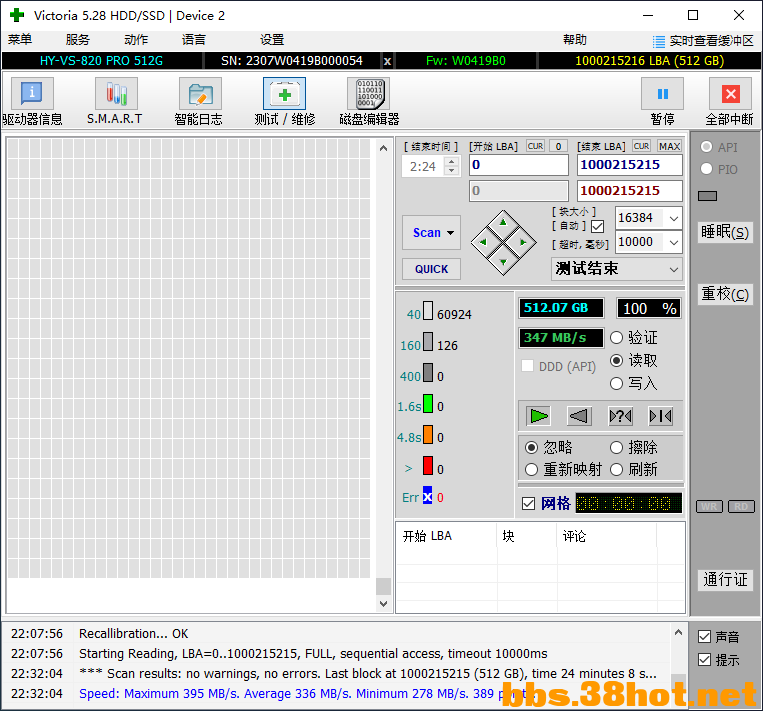Click the x button next to serial number
763x711 pixels.
[387, 61]
